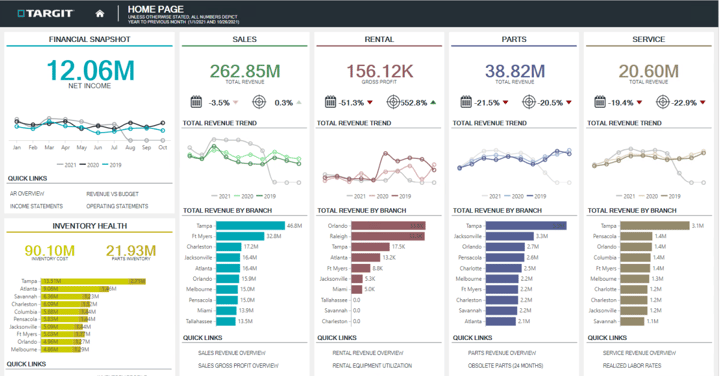Click the Service calendar icon beside -19.4%
The height and width of the screenshot is (376, 720).
(600, 102)
